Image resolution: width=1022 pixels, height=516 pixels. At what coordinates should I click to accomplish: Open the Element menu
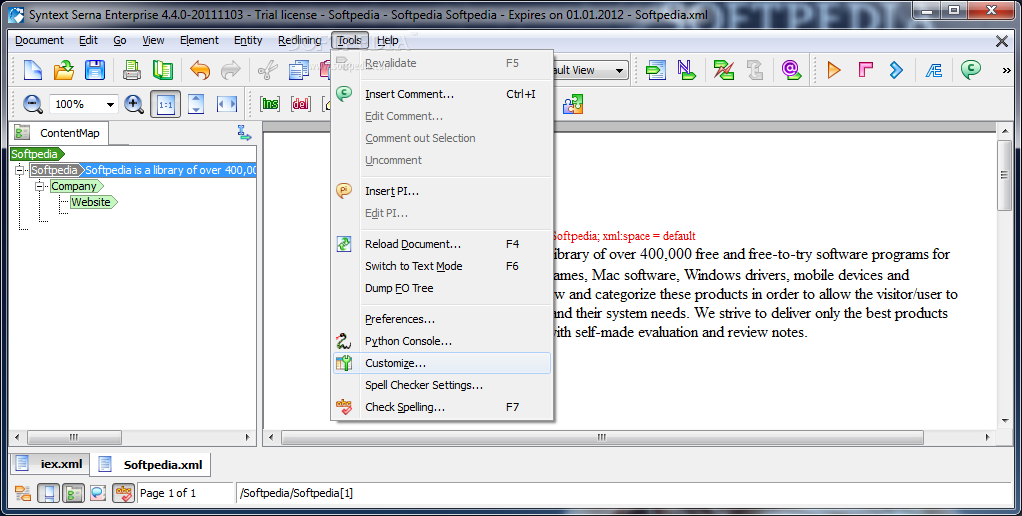tap(199, 40)
